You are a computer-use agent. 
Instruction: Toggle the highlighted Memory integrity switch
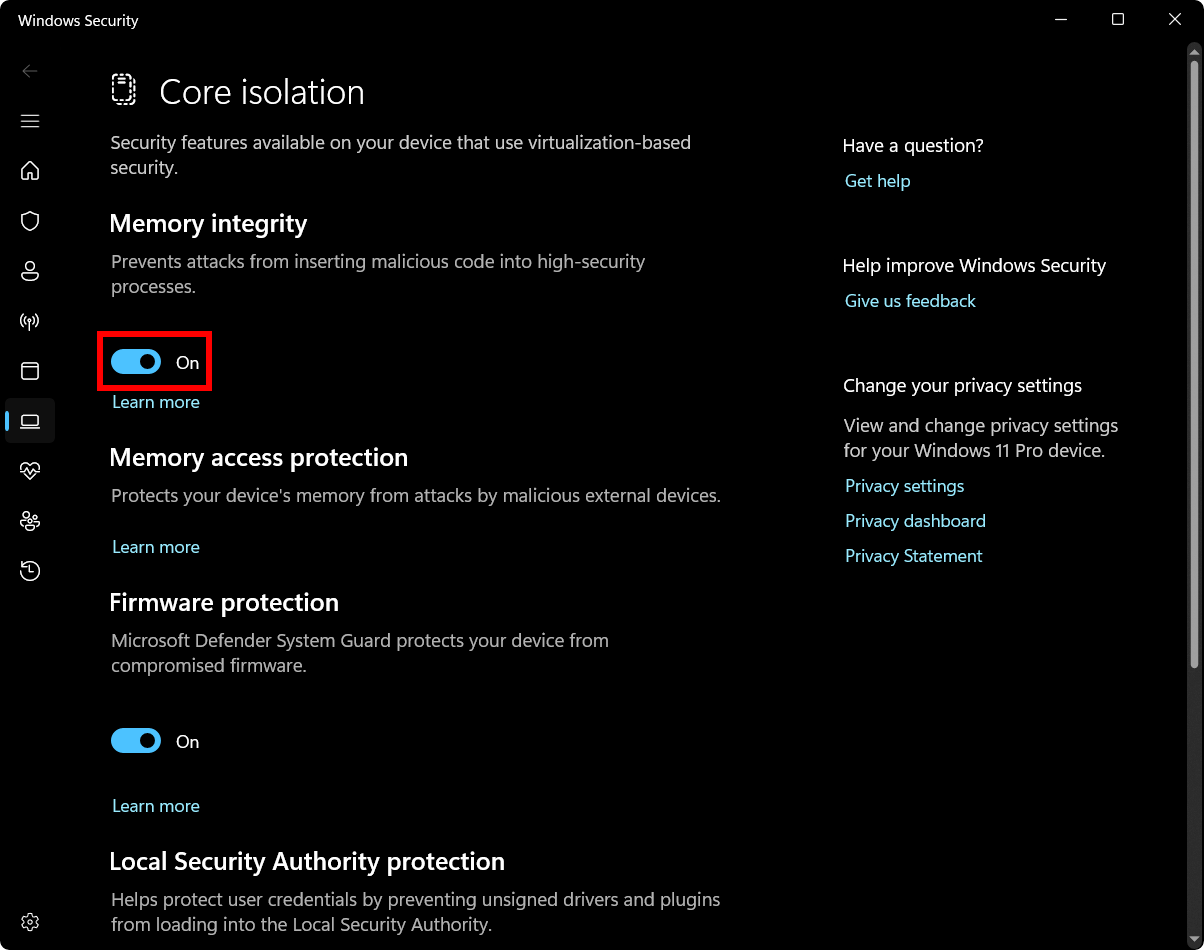point(136,361)
